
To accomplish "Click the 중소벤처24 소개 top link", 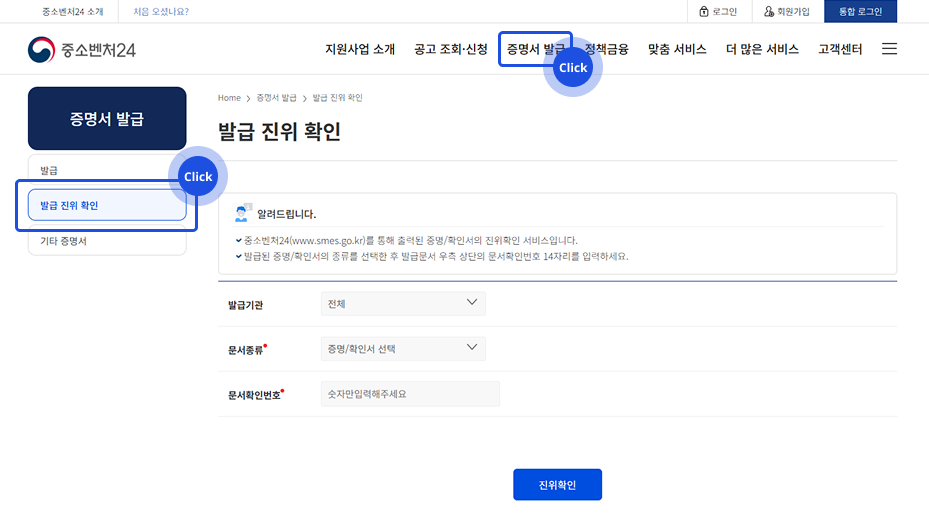I will (x=72, y=12).
